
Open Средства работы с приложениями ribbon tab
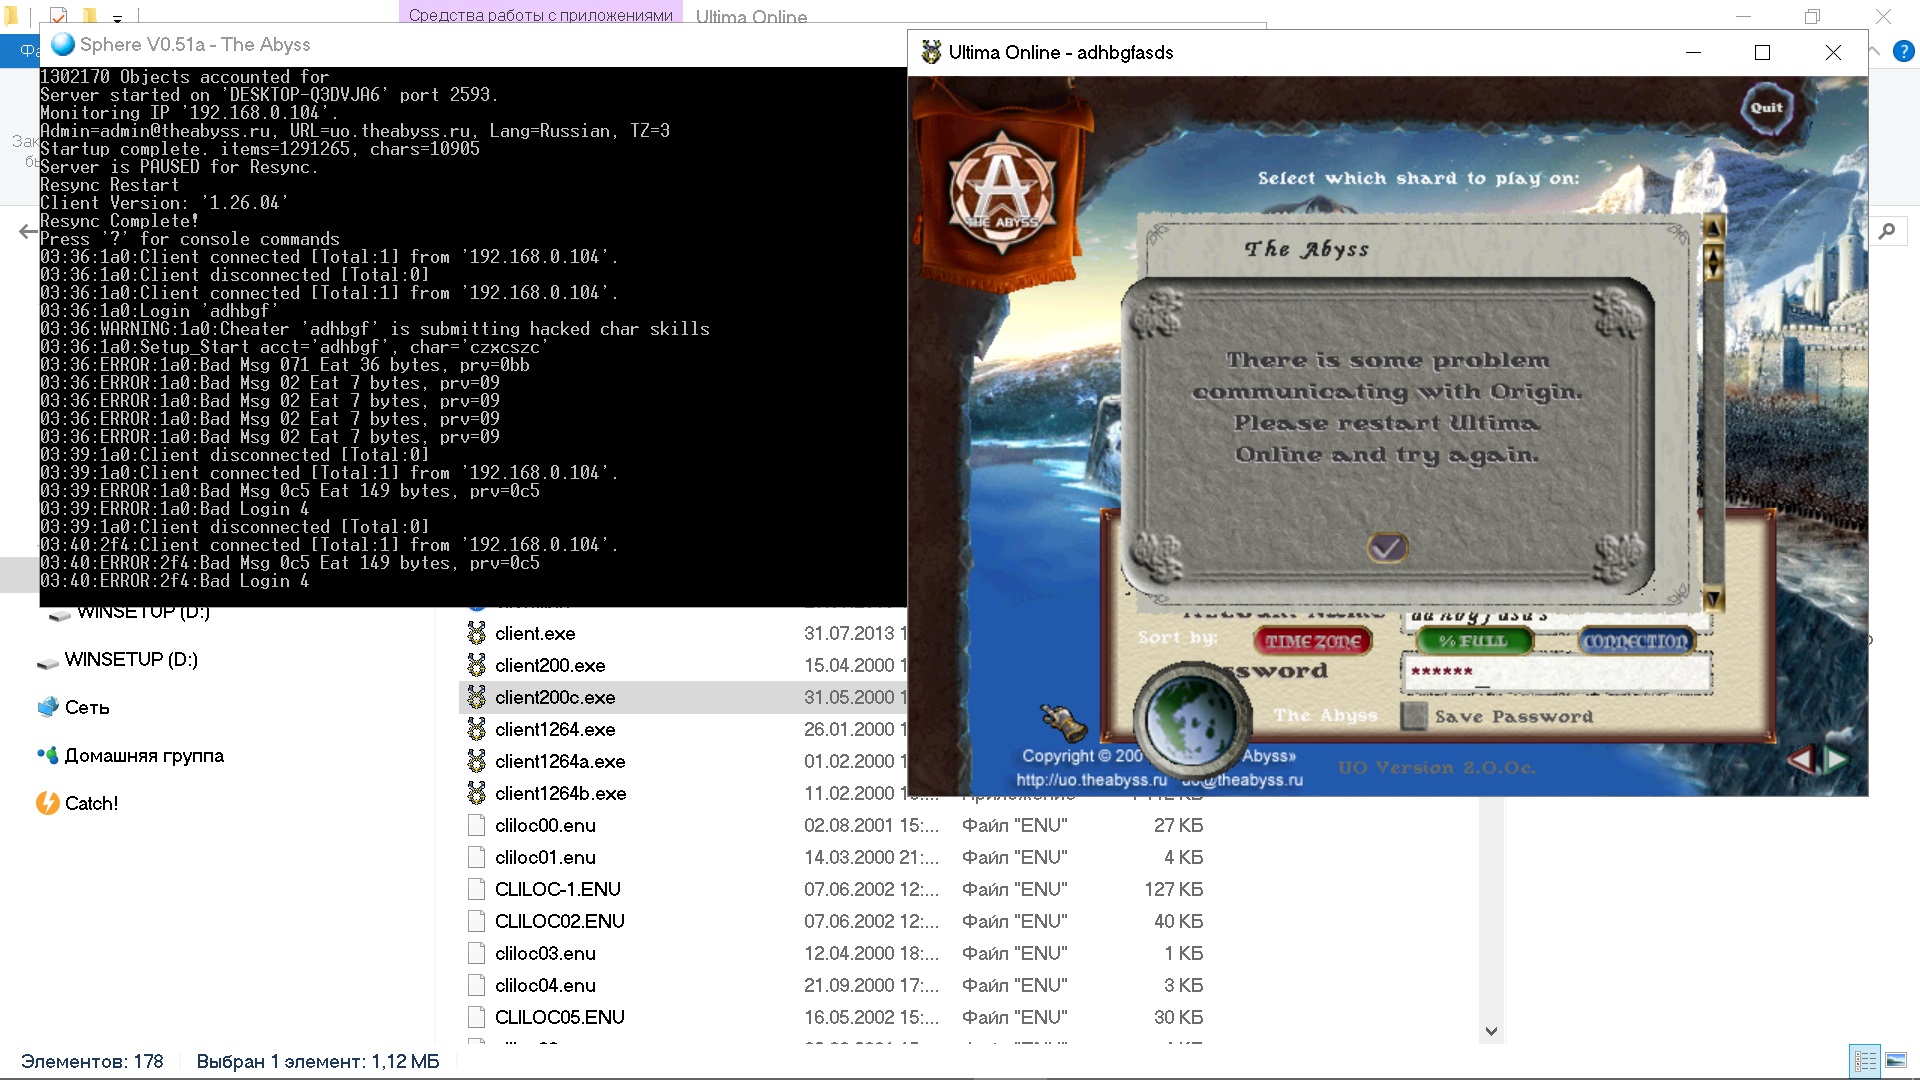tap(540, 15)
